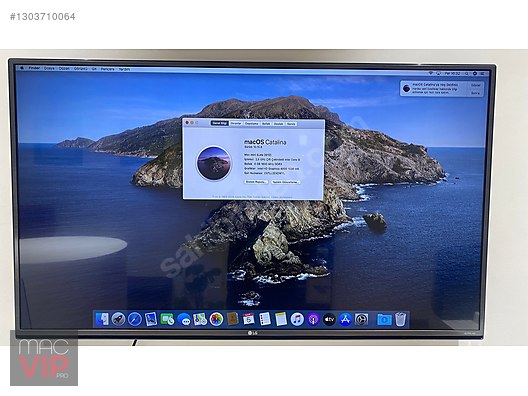The width and height of the screenshot is (528, 396).
Task: Switch to the Servis tab
Action: pos(291,124)
